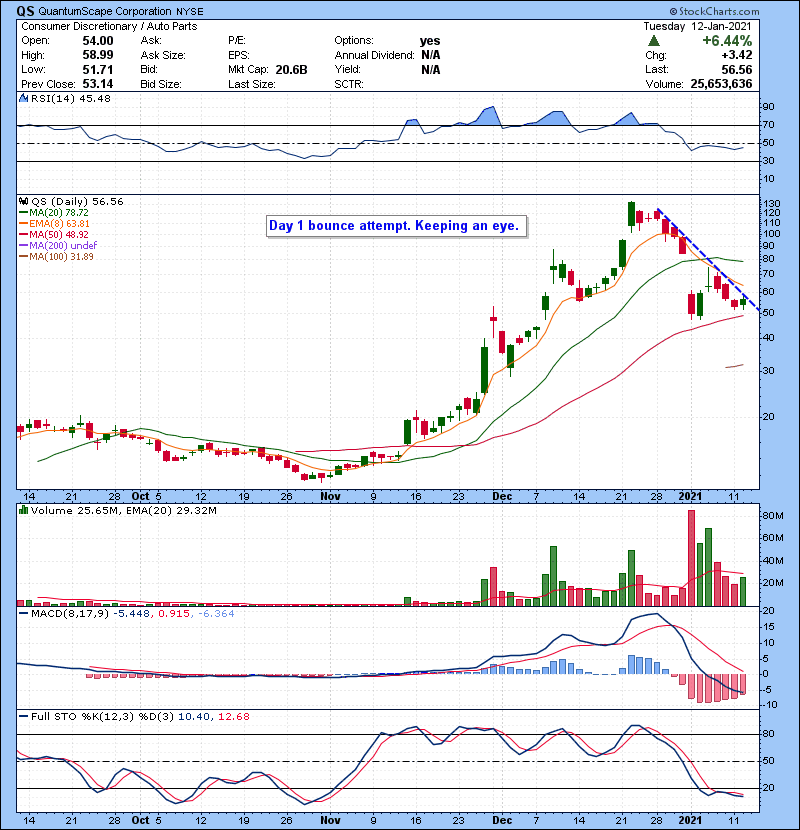
Task: Click the tallest red volume bar near 80M
Action: 691,558
